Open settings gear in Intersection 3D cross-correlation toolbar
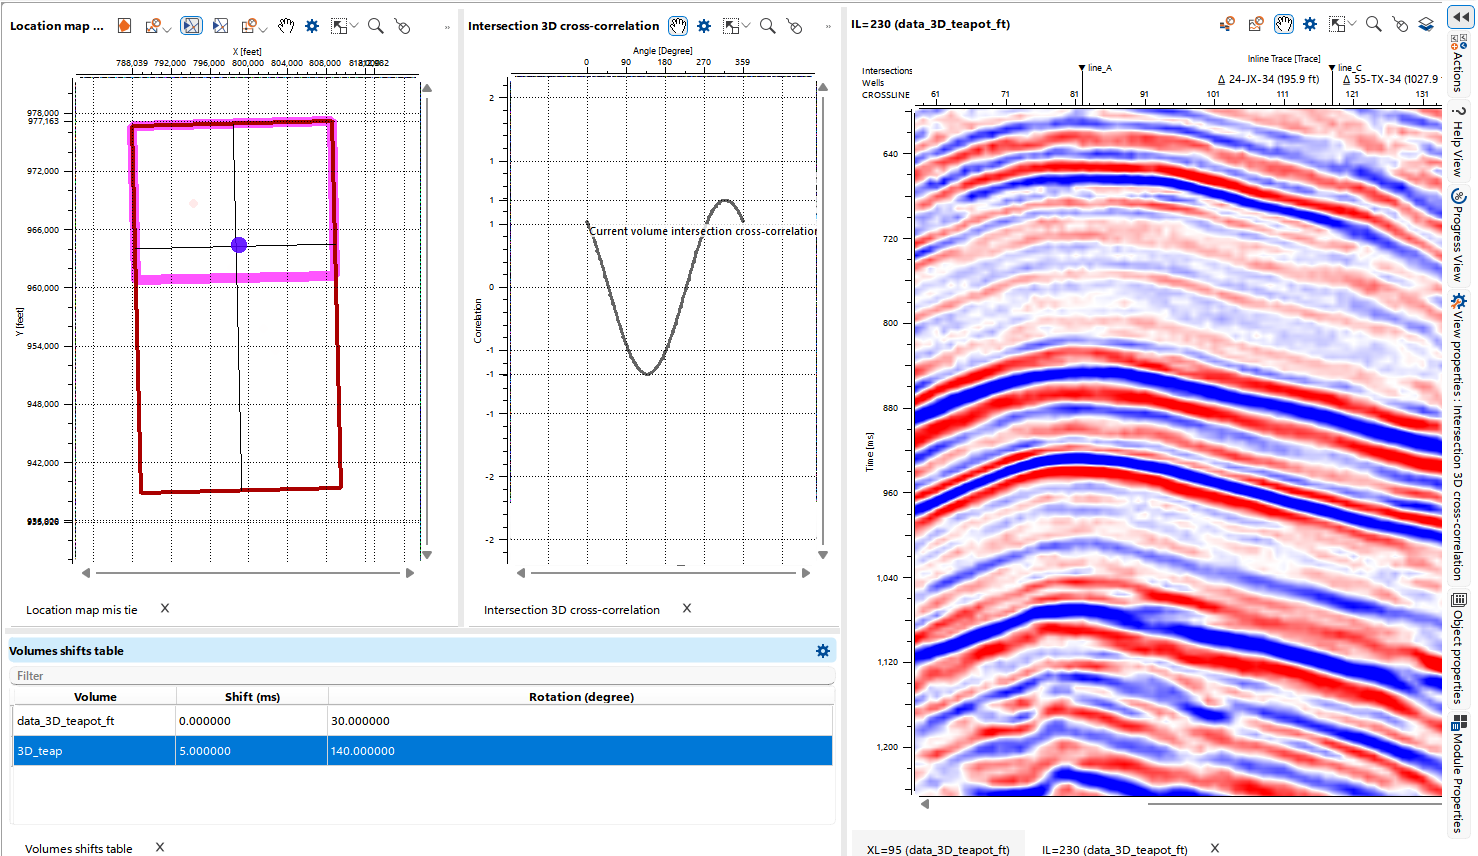This screenshot has width=1478, height=856. point(704,26)
